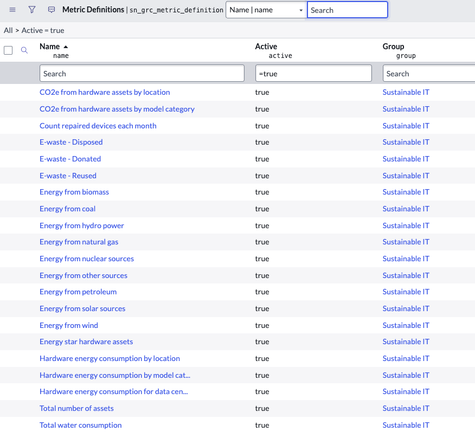The image size is (475, 439).
Task: Click the Group column header
Action: (x=393, y=46)
